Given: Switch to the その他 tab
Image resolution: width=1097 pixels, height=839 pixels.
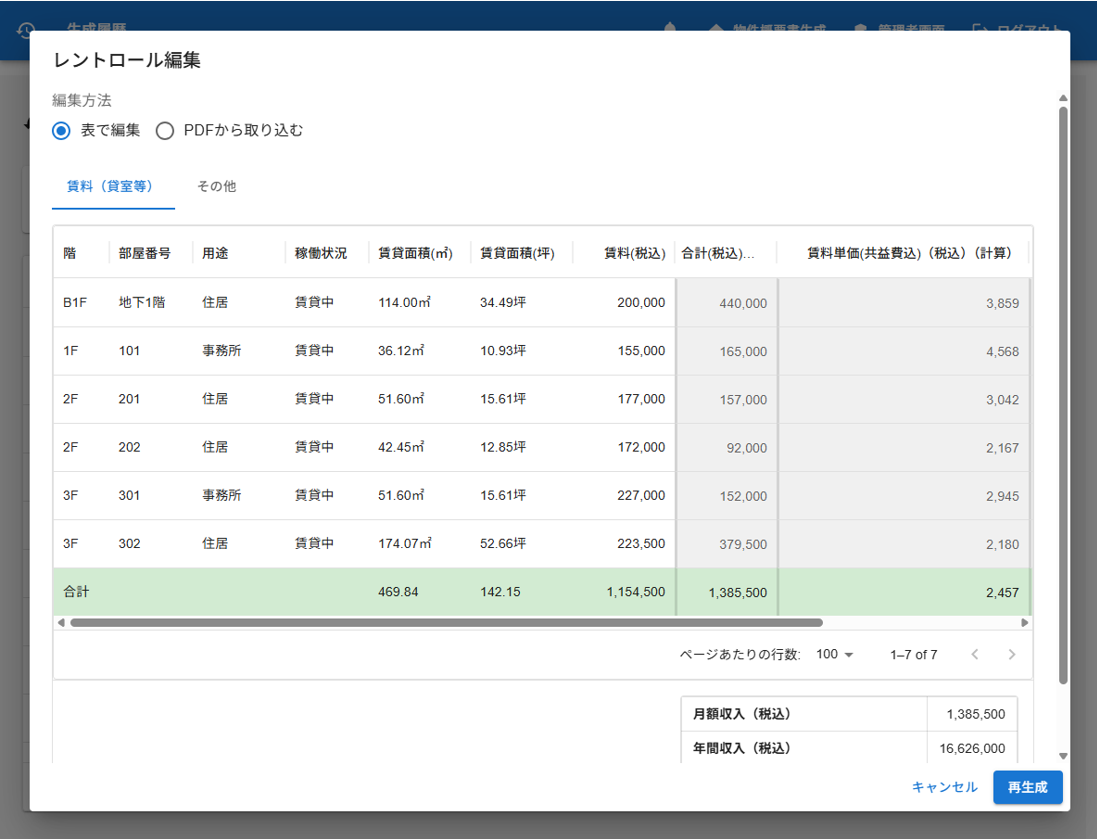Looking at the screenshot, I should [x=217, y=187].
